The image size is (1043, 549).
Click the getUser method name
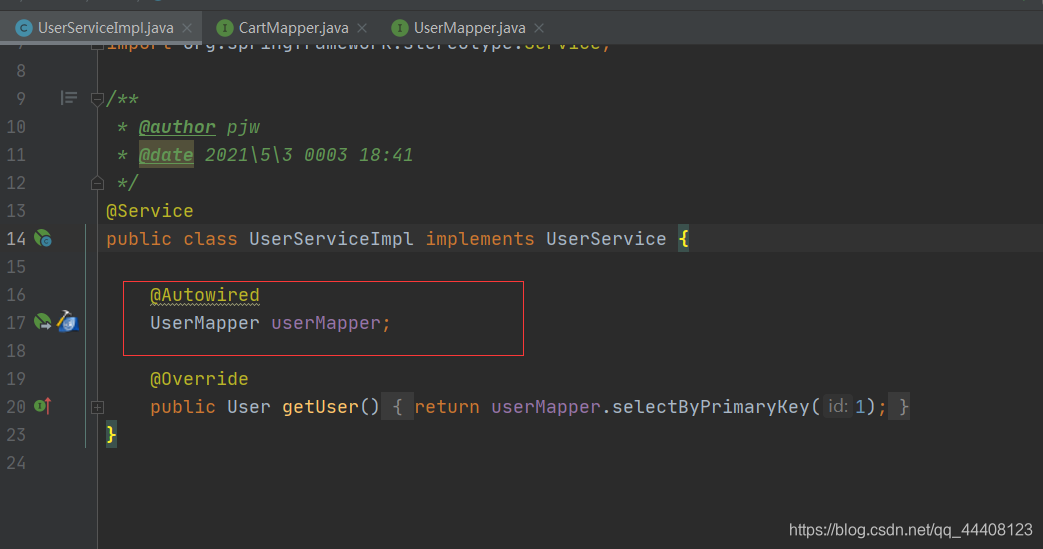click(320, 407)
